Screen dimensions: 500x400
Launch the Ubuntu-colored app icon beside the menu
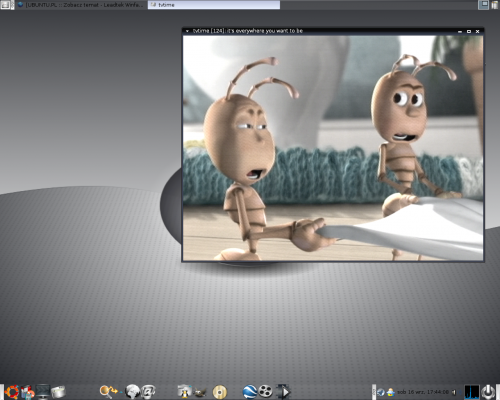pyautogui.click(x=27, y=392)
